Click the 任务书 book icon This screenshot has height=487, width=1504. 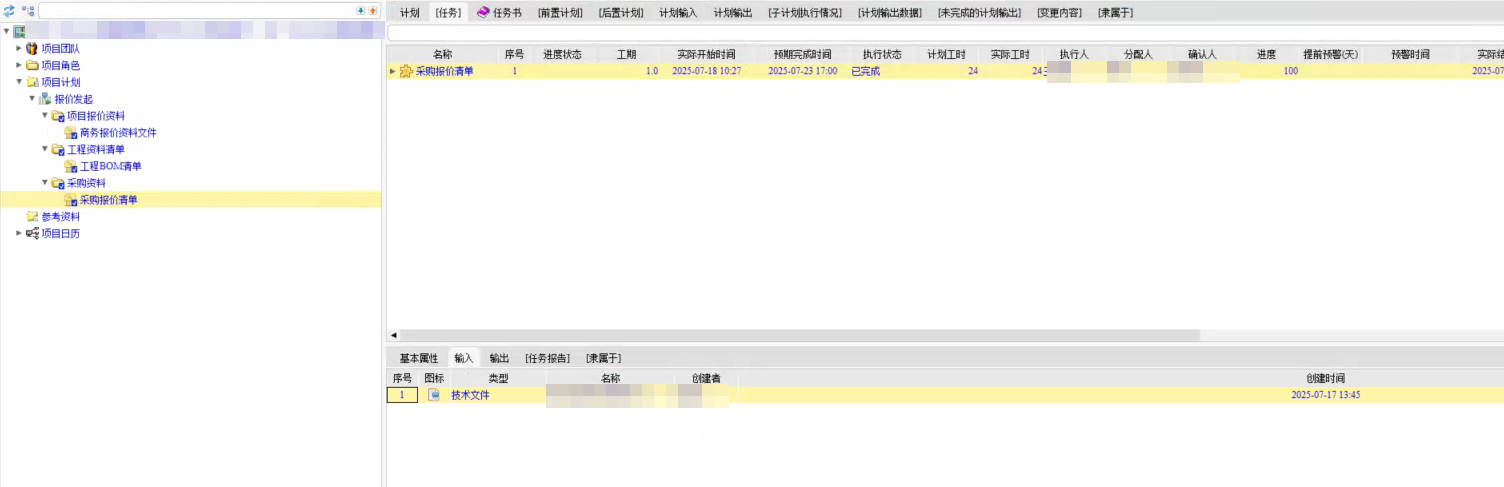(x=483, y=13)
